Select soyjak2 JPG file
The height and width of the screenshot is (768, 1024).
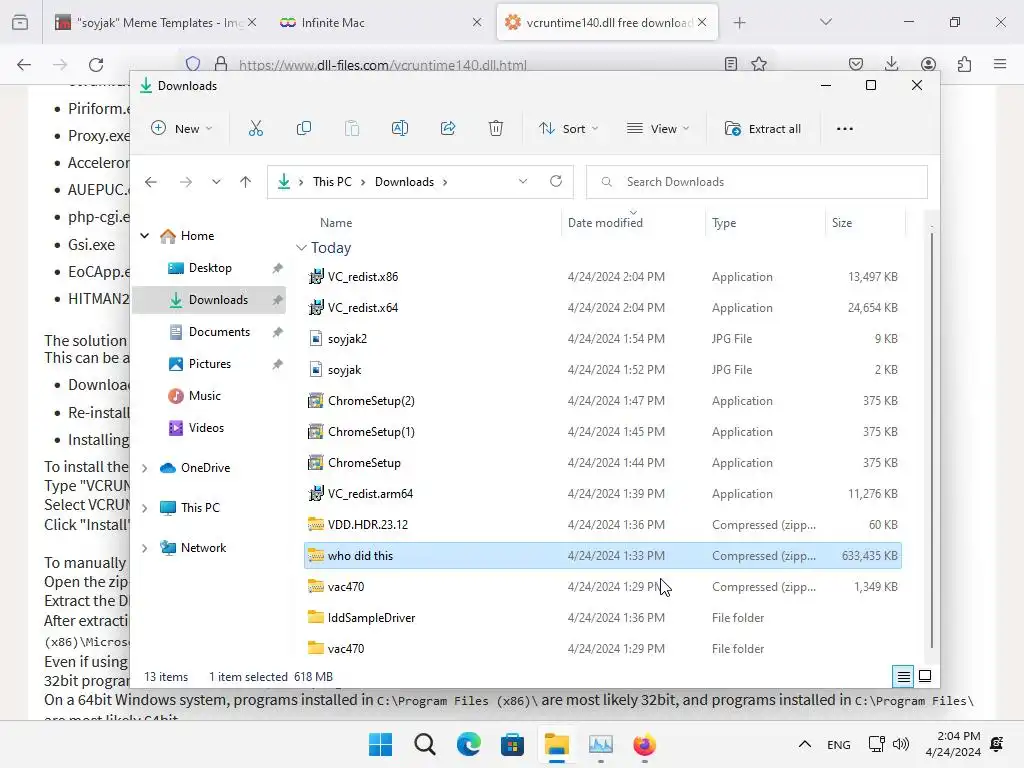602,338
